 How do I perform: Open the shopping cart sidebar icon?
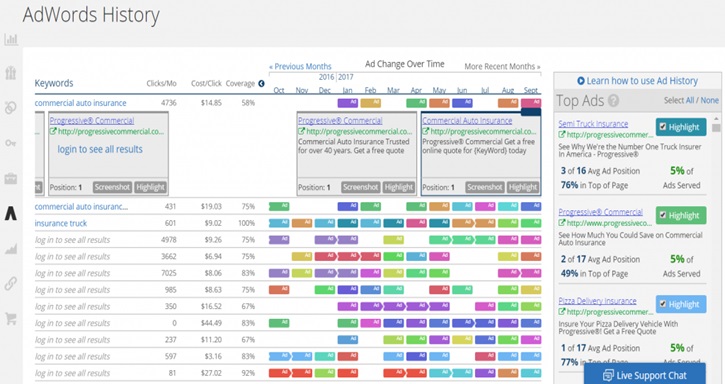tap(11, 318)
